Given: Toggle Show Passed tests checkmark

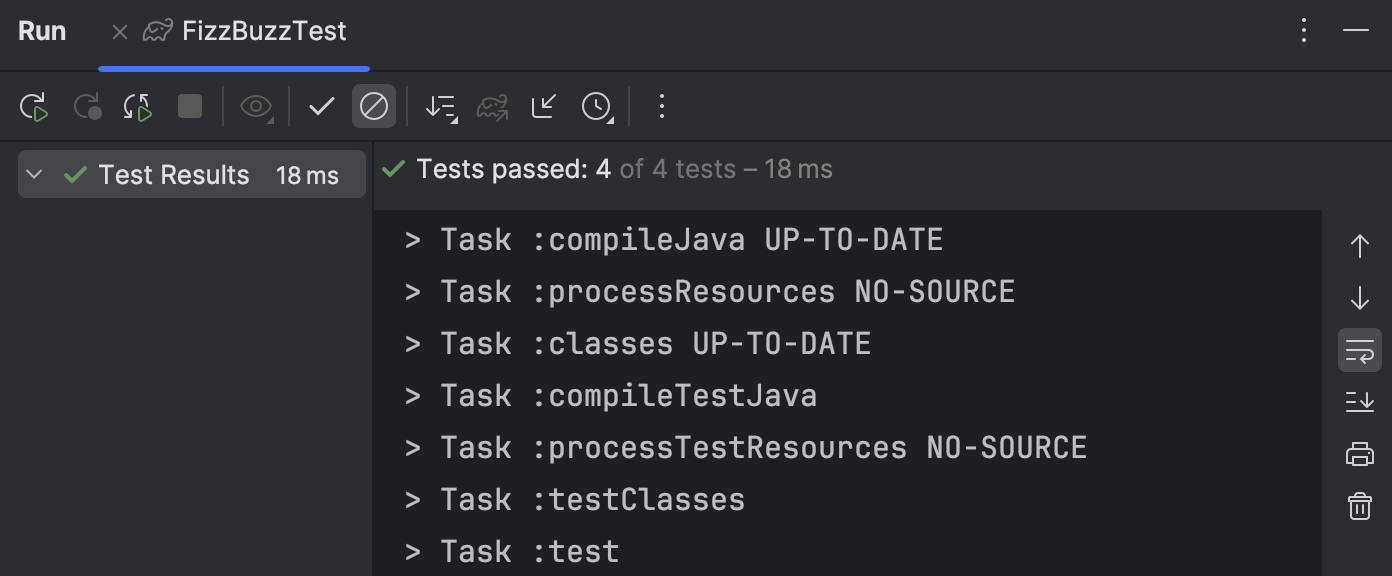Looking at the screenshot, I should click(x=321, y=106).
